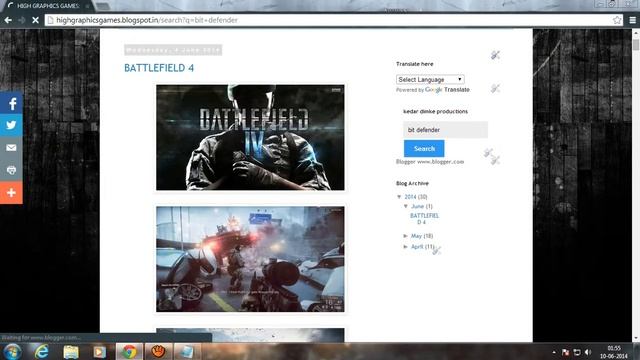
Task: Open Select Language dropdown
Action: tap(430, 79)
